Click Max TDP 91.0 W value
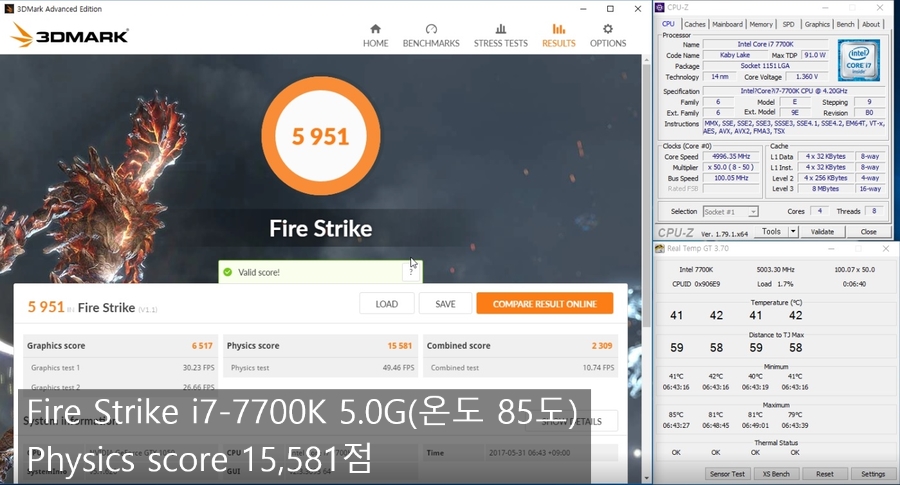Image resolution: width=900 pixels, height=485 pixels. coord(814,55)
